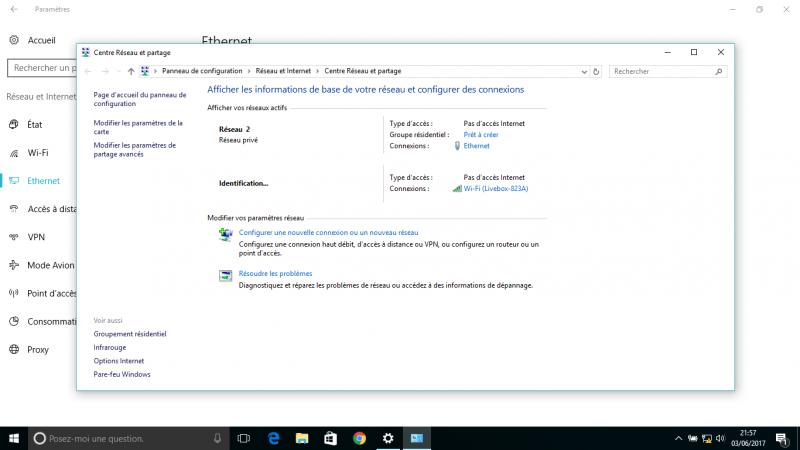Click Centre Réseau et partage breadcrumb
The width and height of the screenshot is (800, 450).
tap(363, 71)
